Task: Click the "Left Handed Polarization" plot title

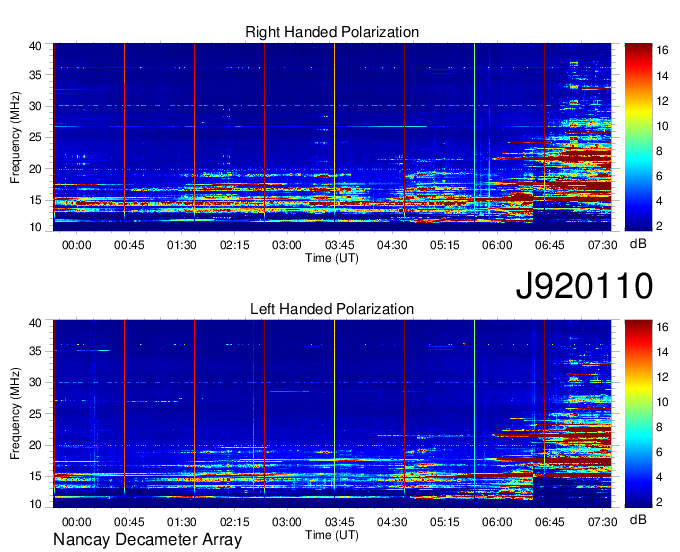Action: coord(332,309)
